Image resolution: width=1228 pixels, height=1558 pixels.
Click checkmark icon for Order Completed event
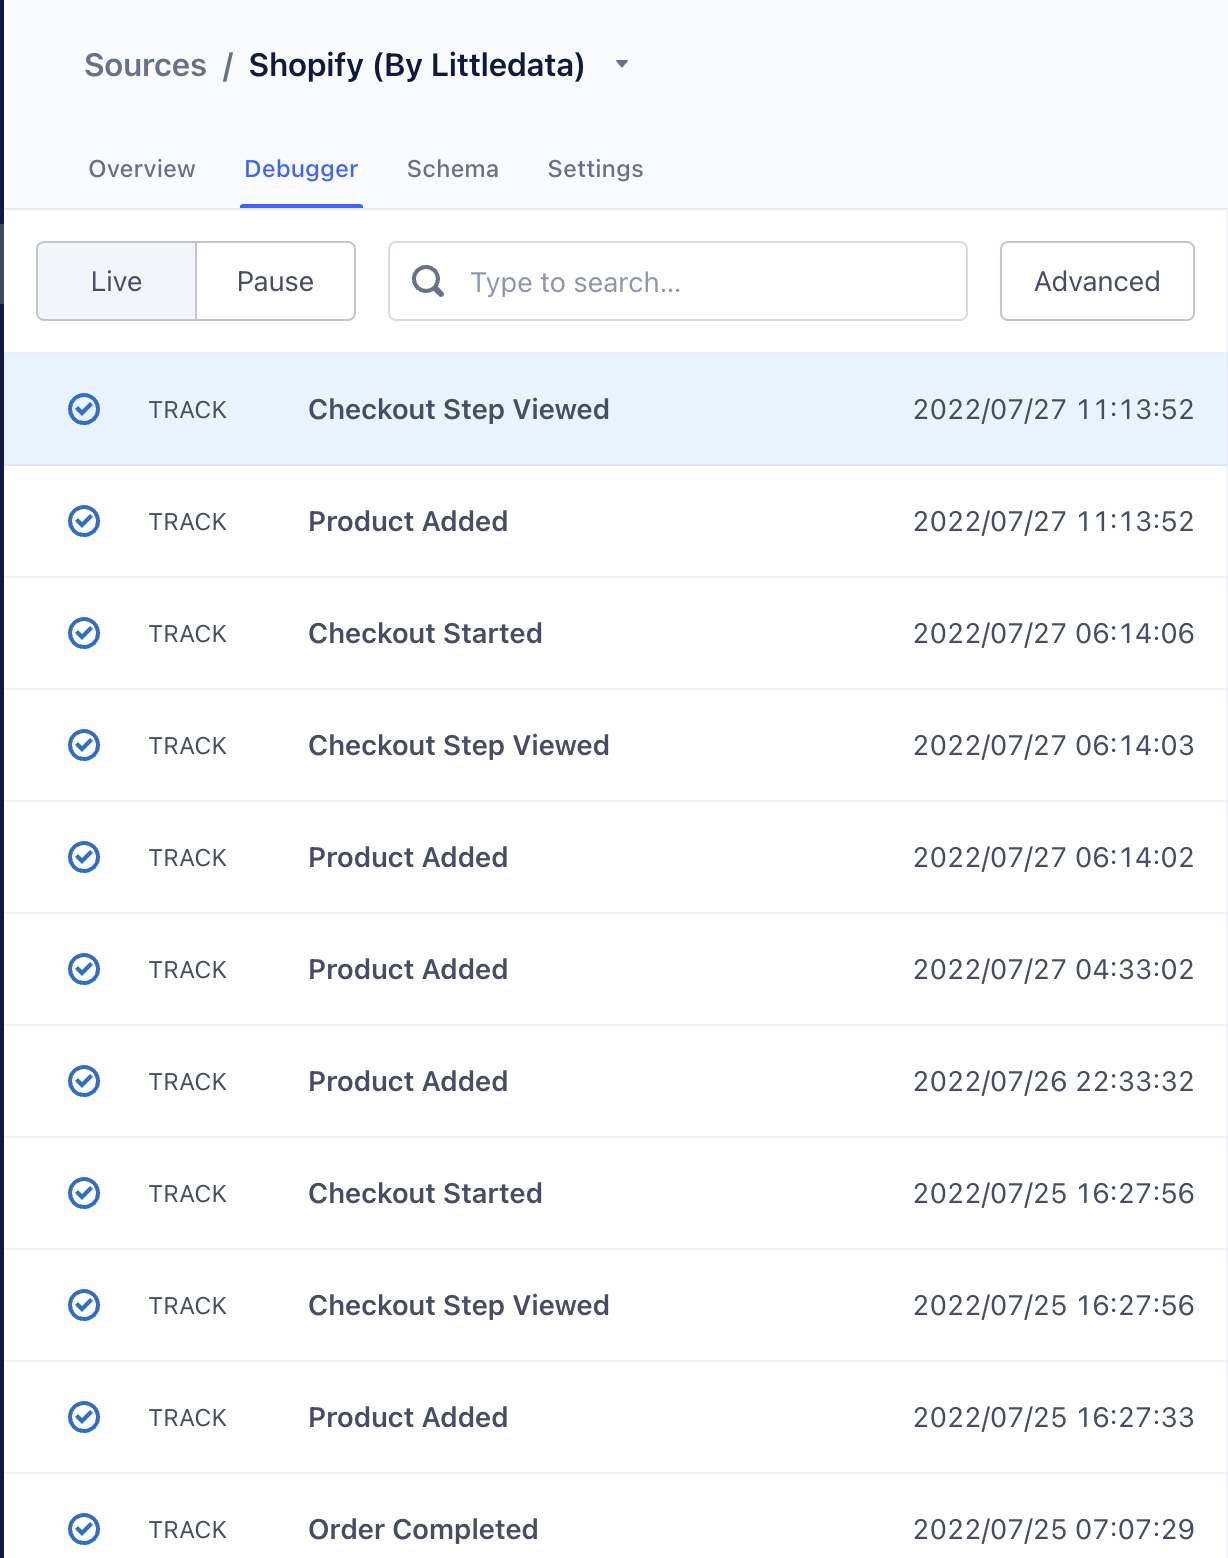tap(84, 1529)
